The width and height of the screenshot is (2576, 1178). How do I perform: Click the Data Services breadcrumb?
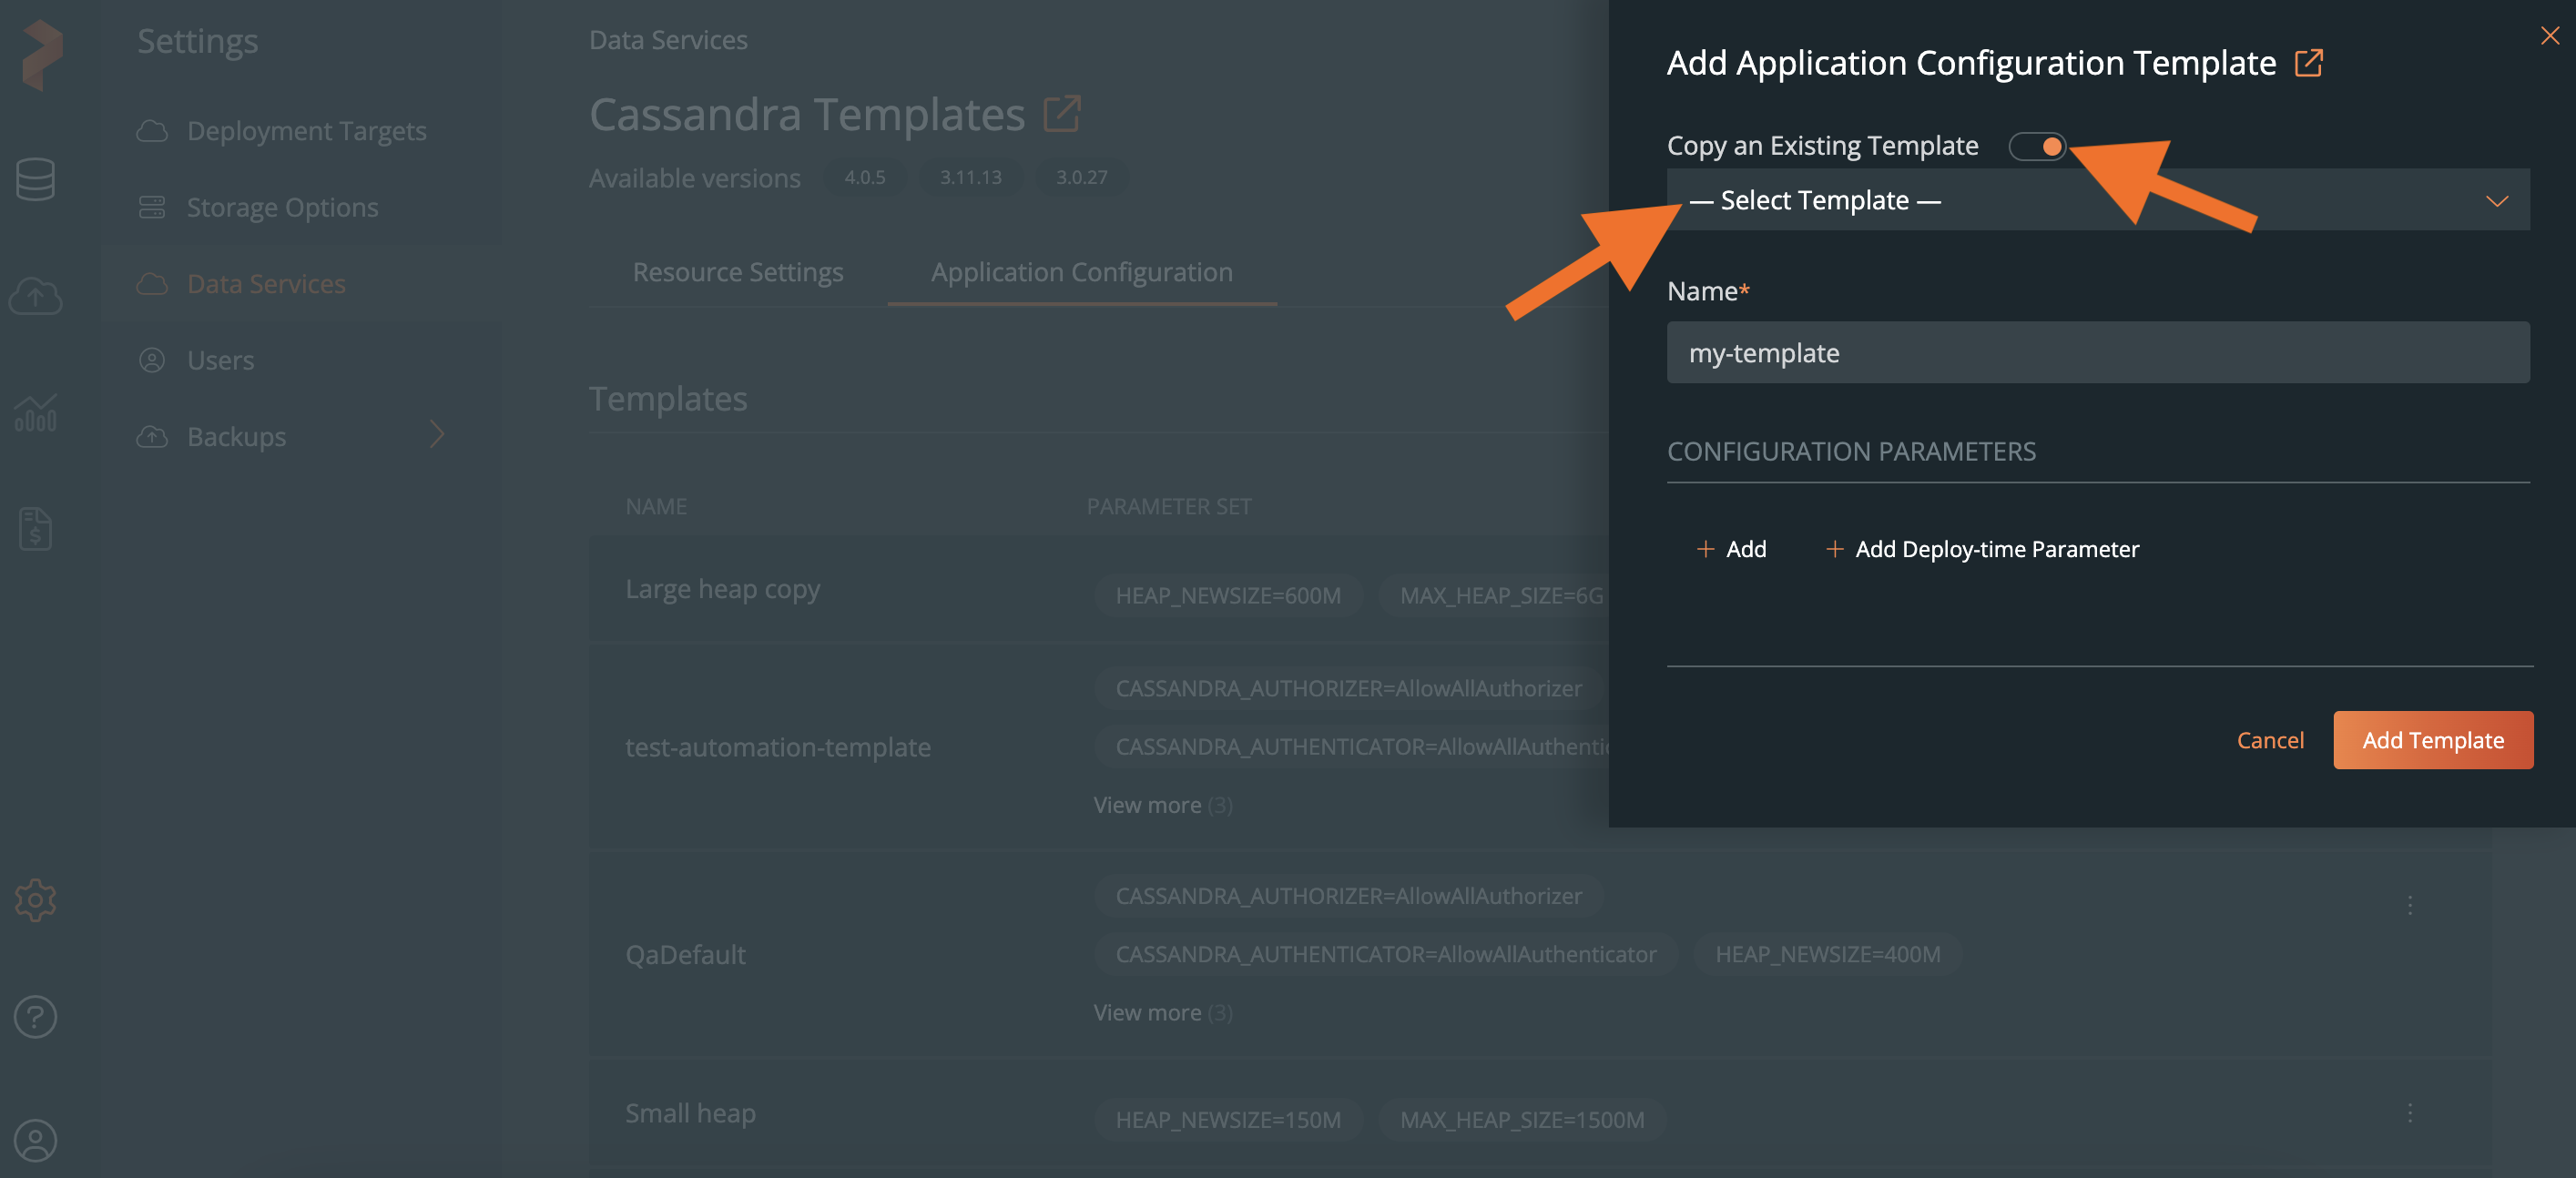(x=668, y=40)
